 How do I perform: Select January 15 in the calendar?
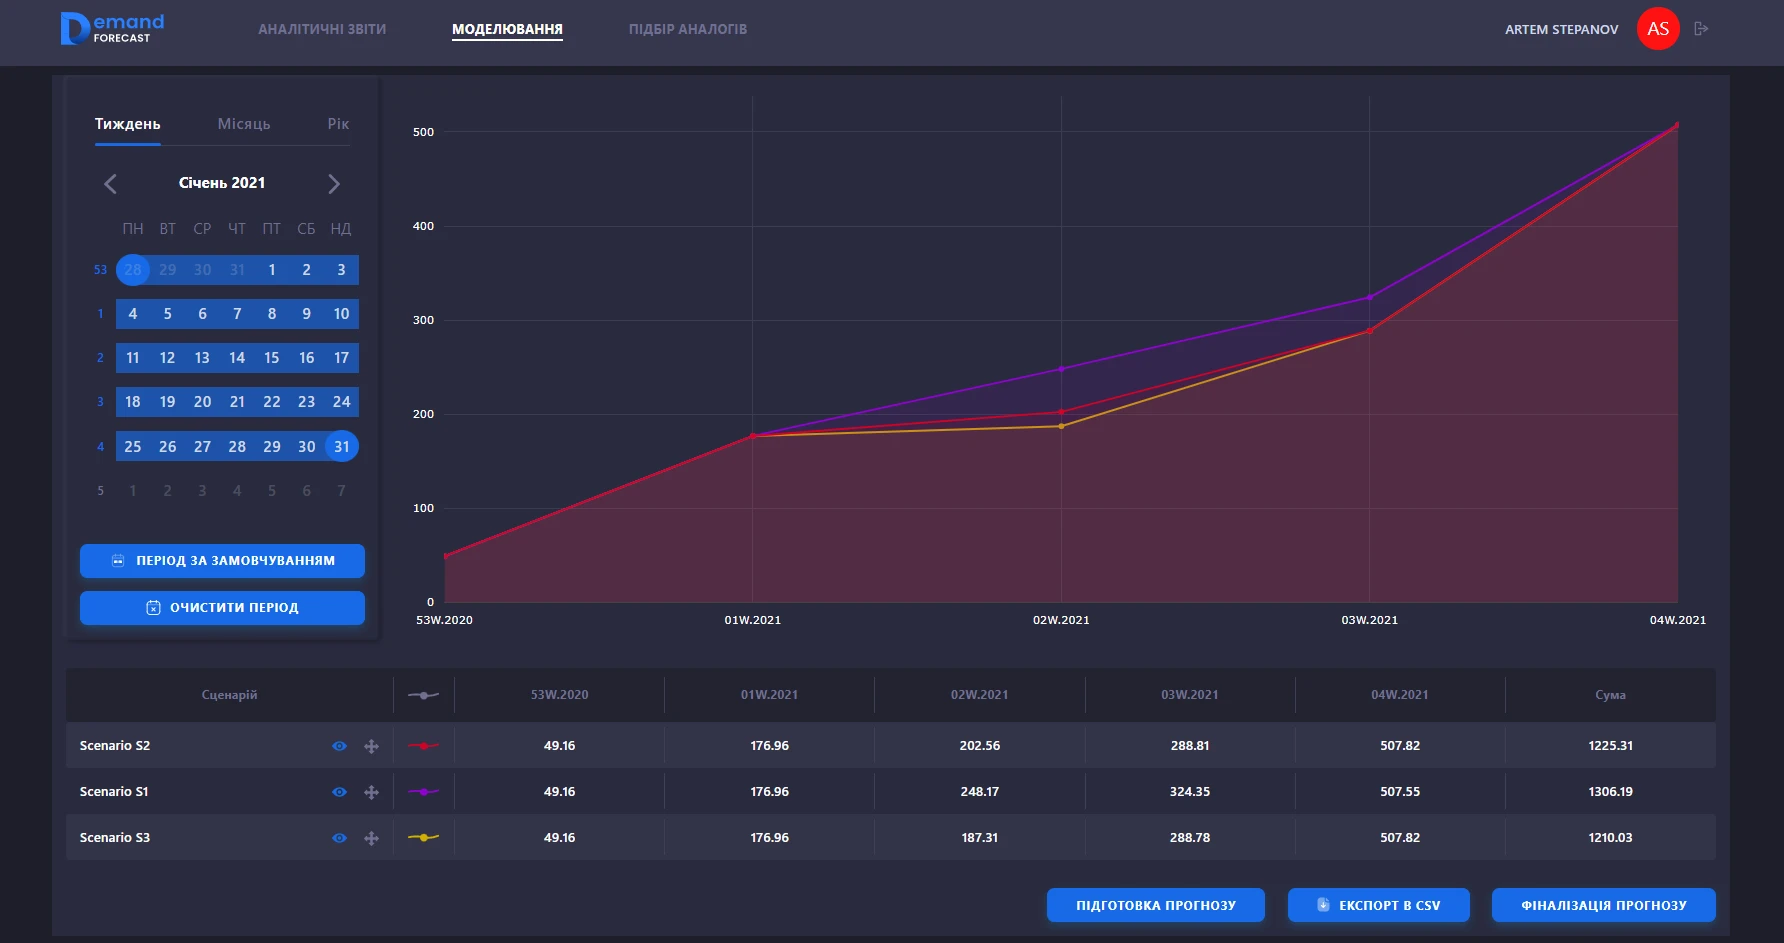tap(272, 358)
